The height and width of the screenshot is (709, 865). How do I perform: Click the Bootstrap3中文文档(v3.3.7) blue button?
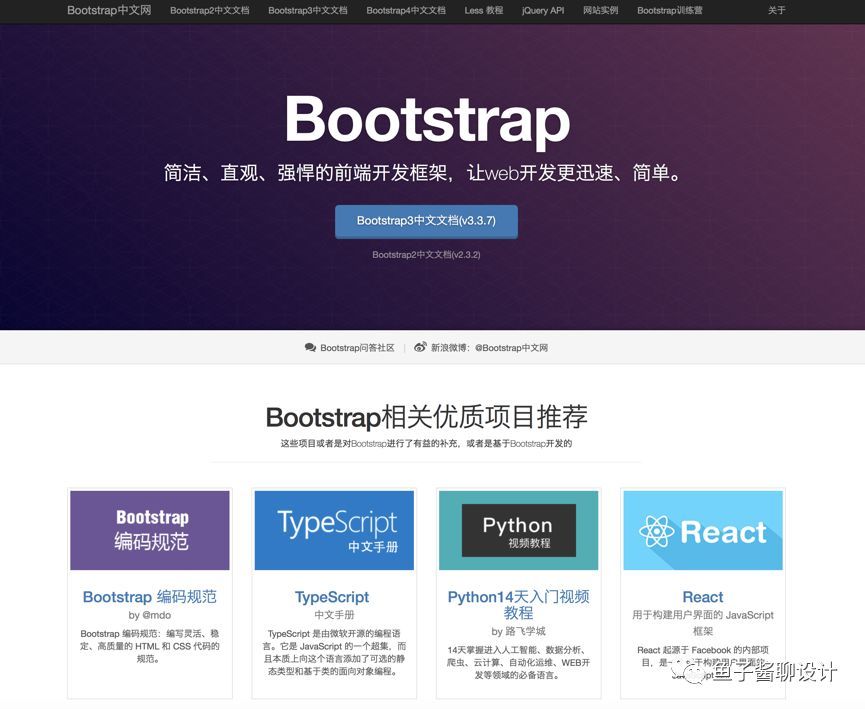pos(426,221)
